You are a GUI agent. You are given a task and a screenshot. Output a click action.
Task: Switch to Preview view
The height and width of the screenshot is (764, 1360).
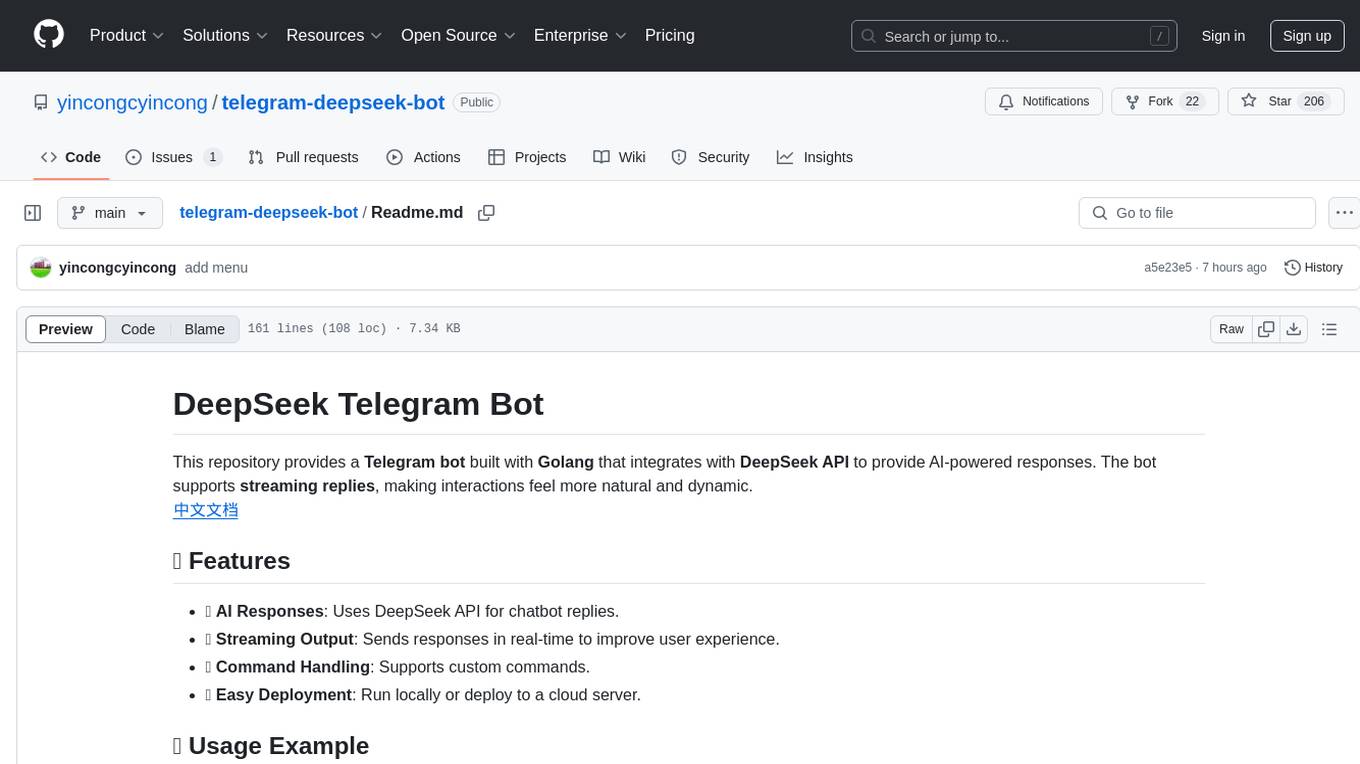(66, 329)
